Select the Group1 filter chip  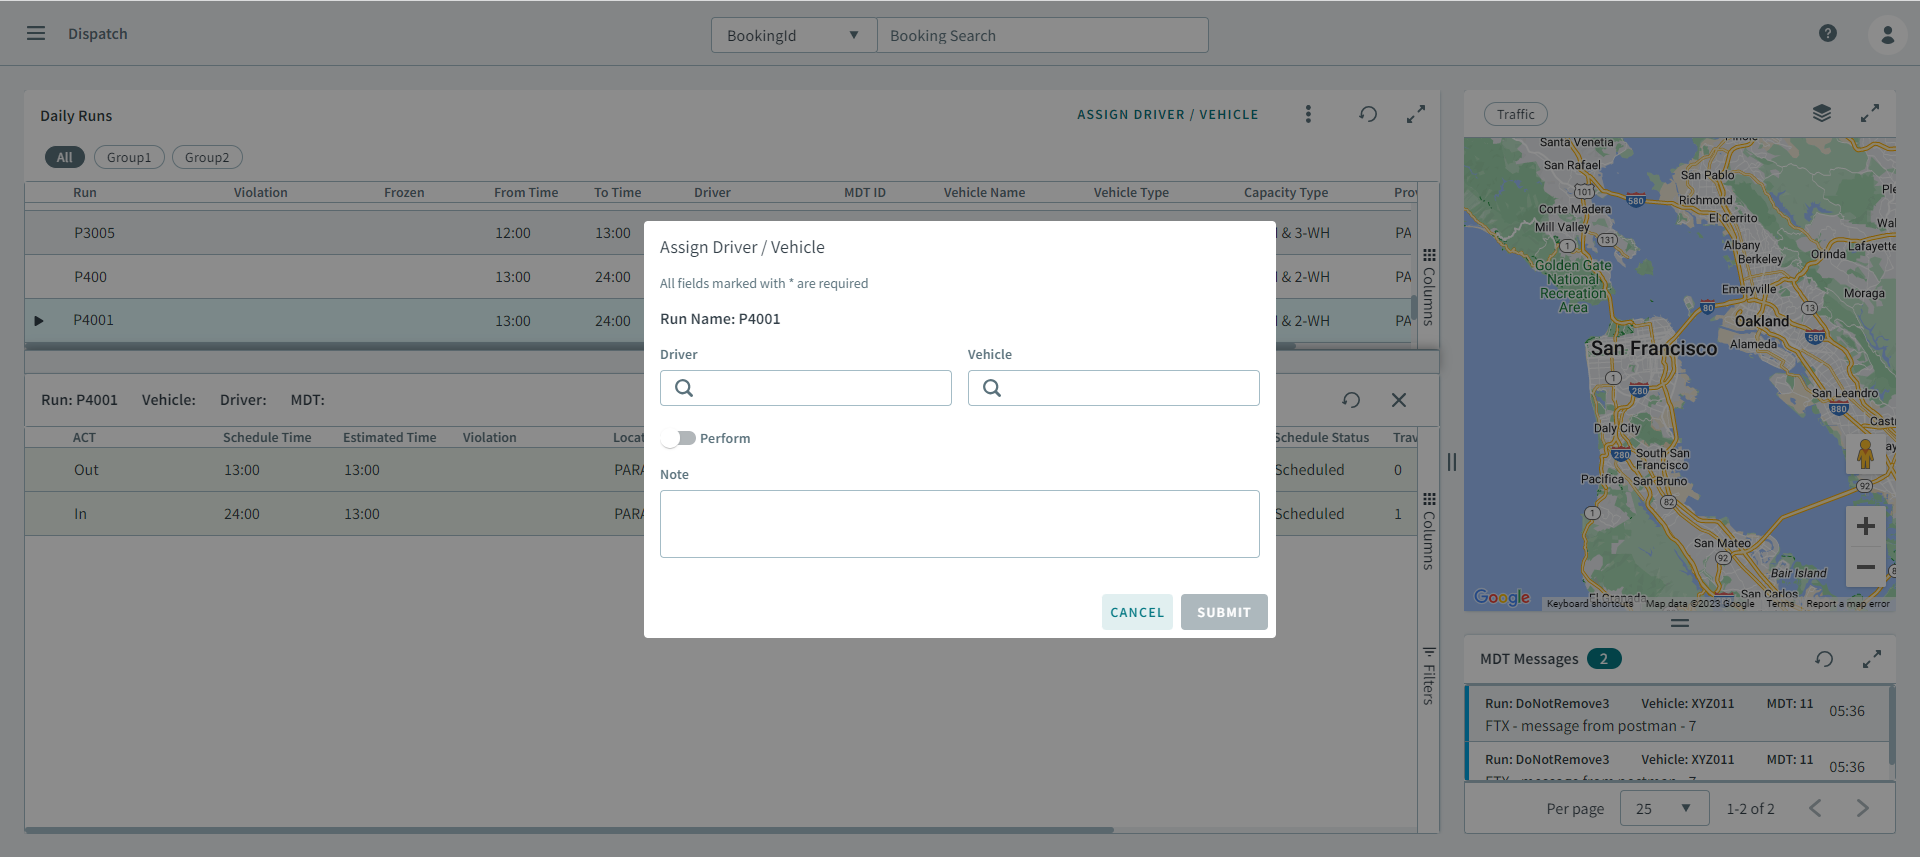click(x=129, y=157)
